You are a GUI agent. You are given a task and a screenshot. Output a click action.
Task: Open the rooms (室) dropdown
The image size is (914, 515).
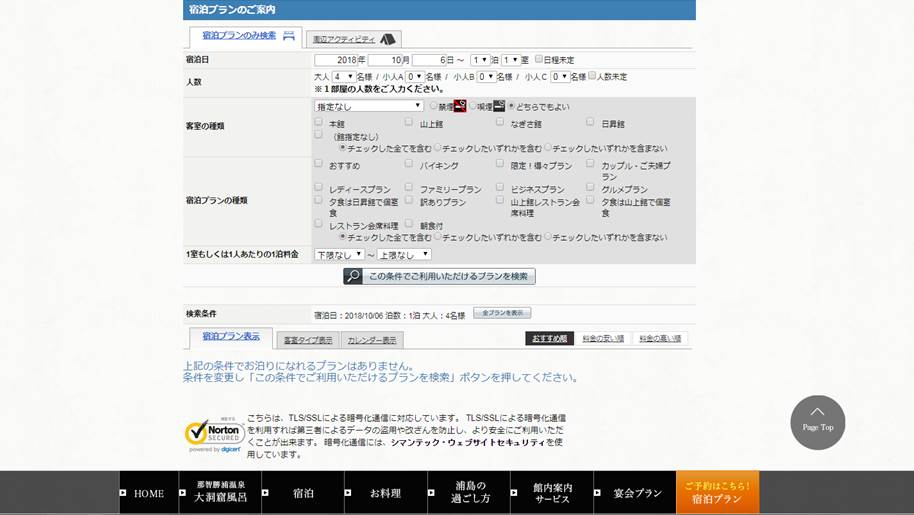(x=511, y=59)
